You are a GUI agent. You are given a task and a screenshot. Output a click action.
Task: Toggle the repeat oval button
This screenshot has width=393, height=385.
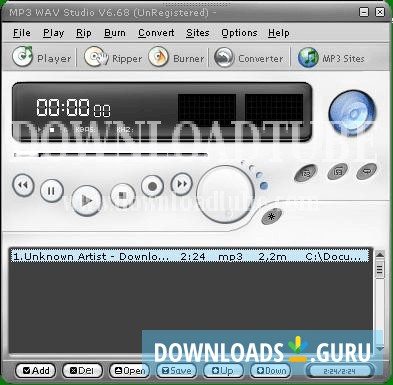pos(367,172)
